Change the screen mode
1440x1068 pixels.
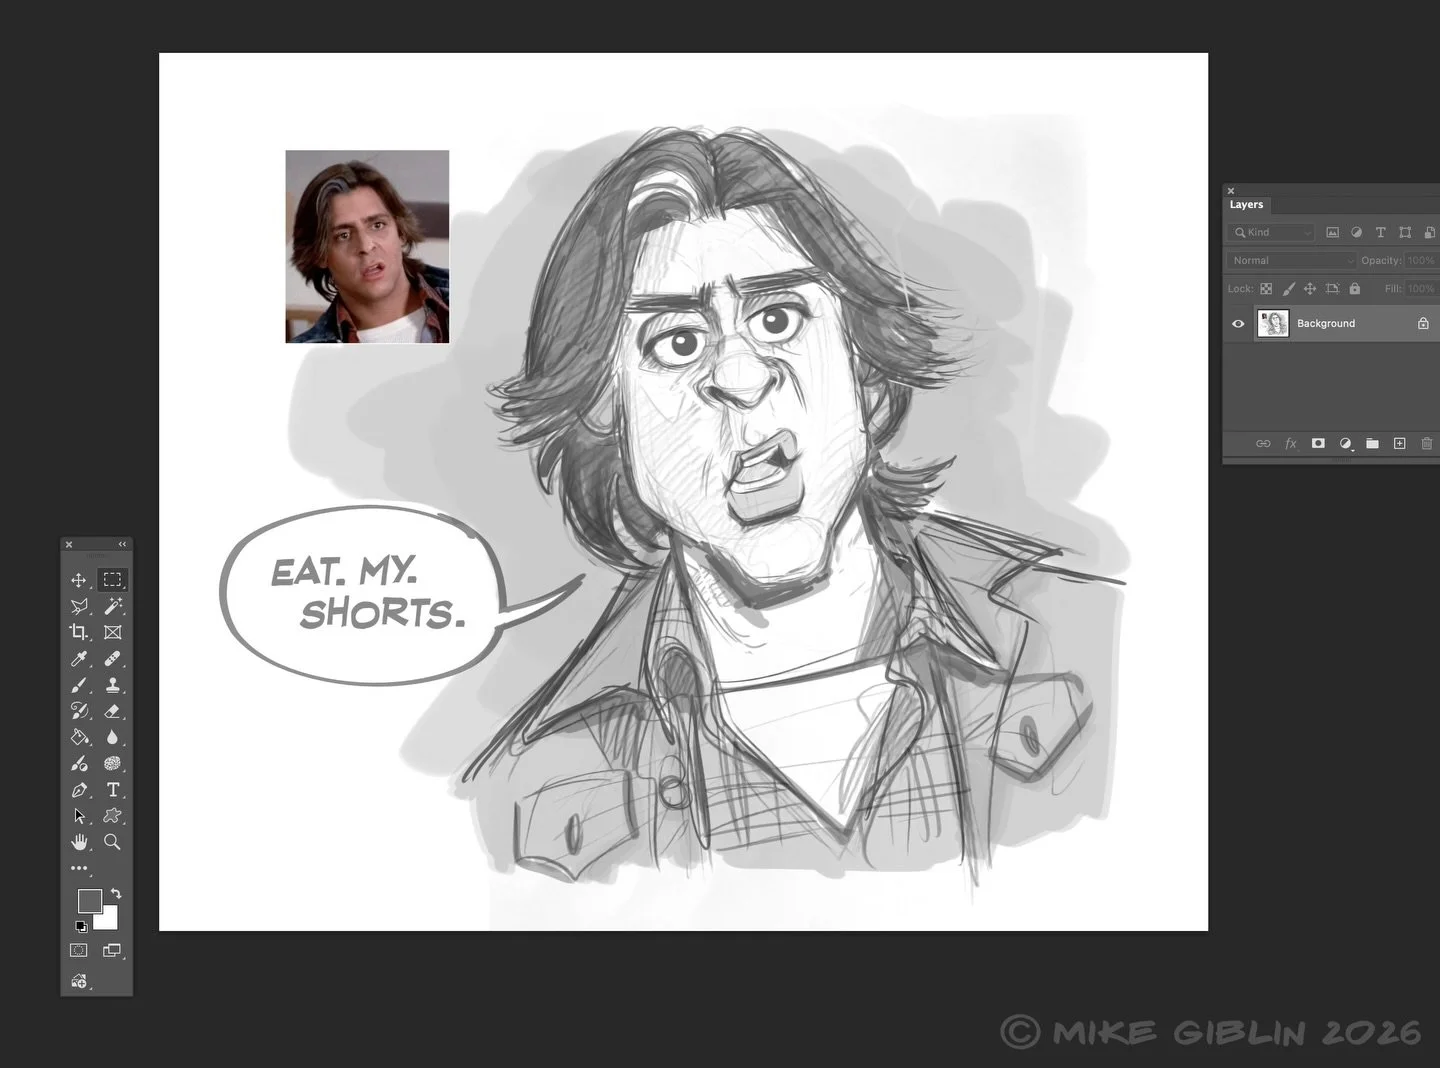coord(112,950)
